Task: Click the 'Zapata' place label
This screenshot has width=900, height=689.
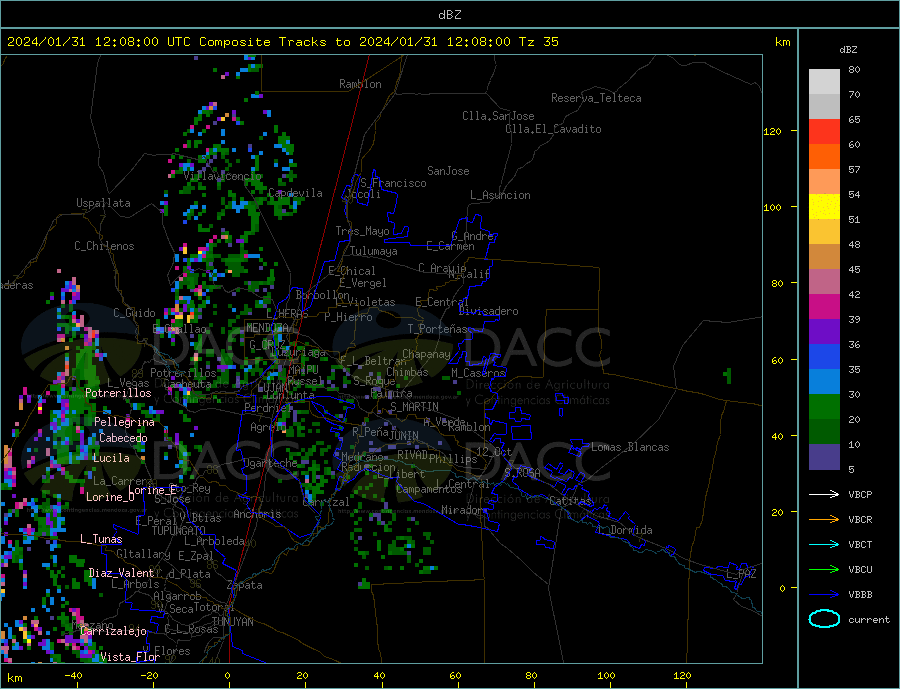Action: [x=245, y=585]
